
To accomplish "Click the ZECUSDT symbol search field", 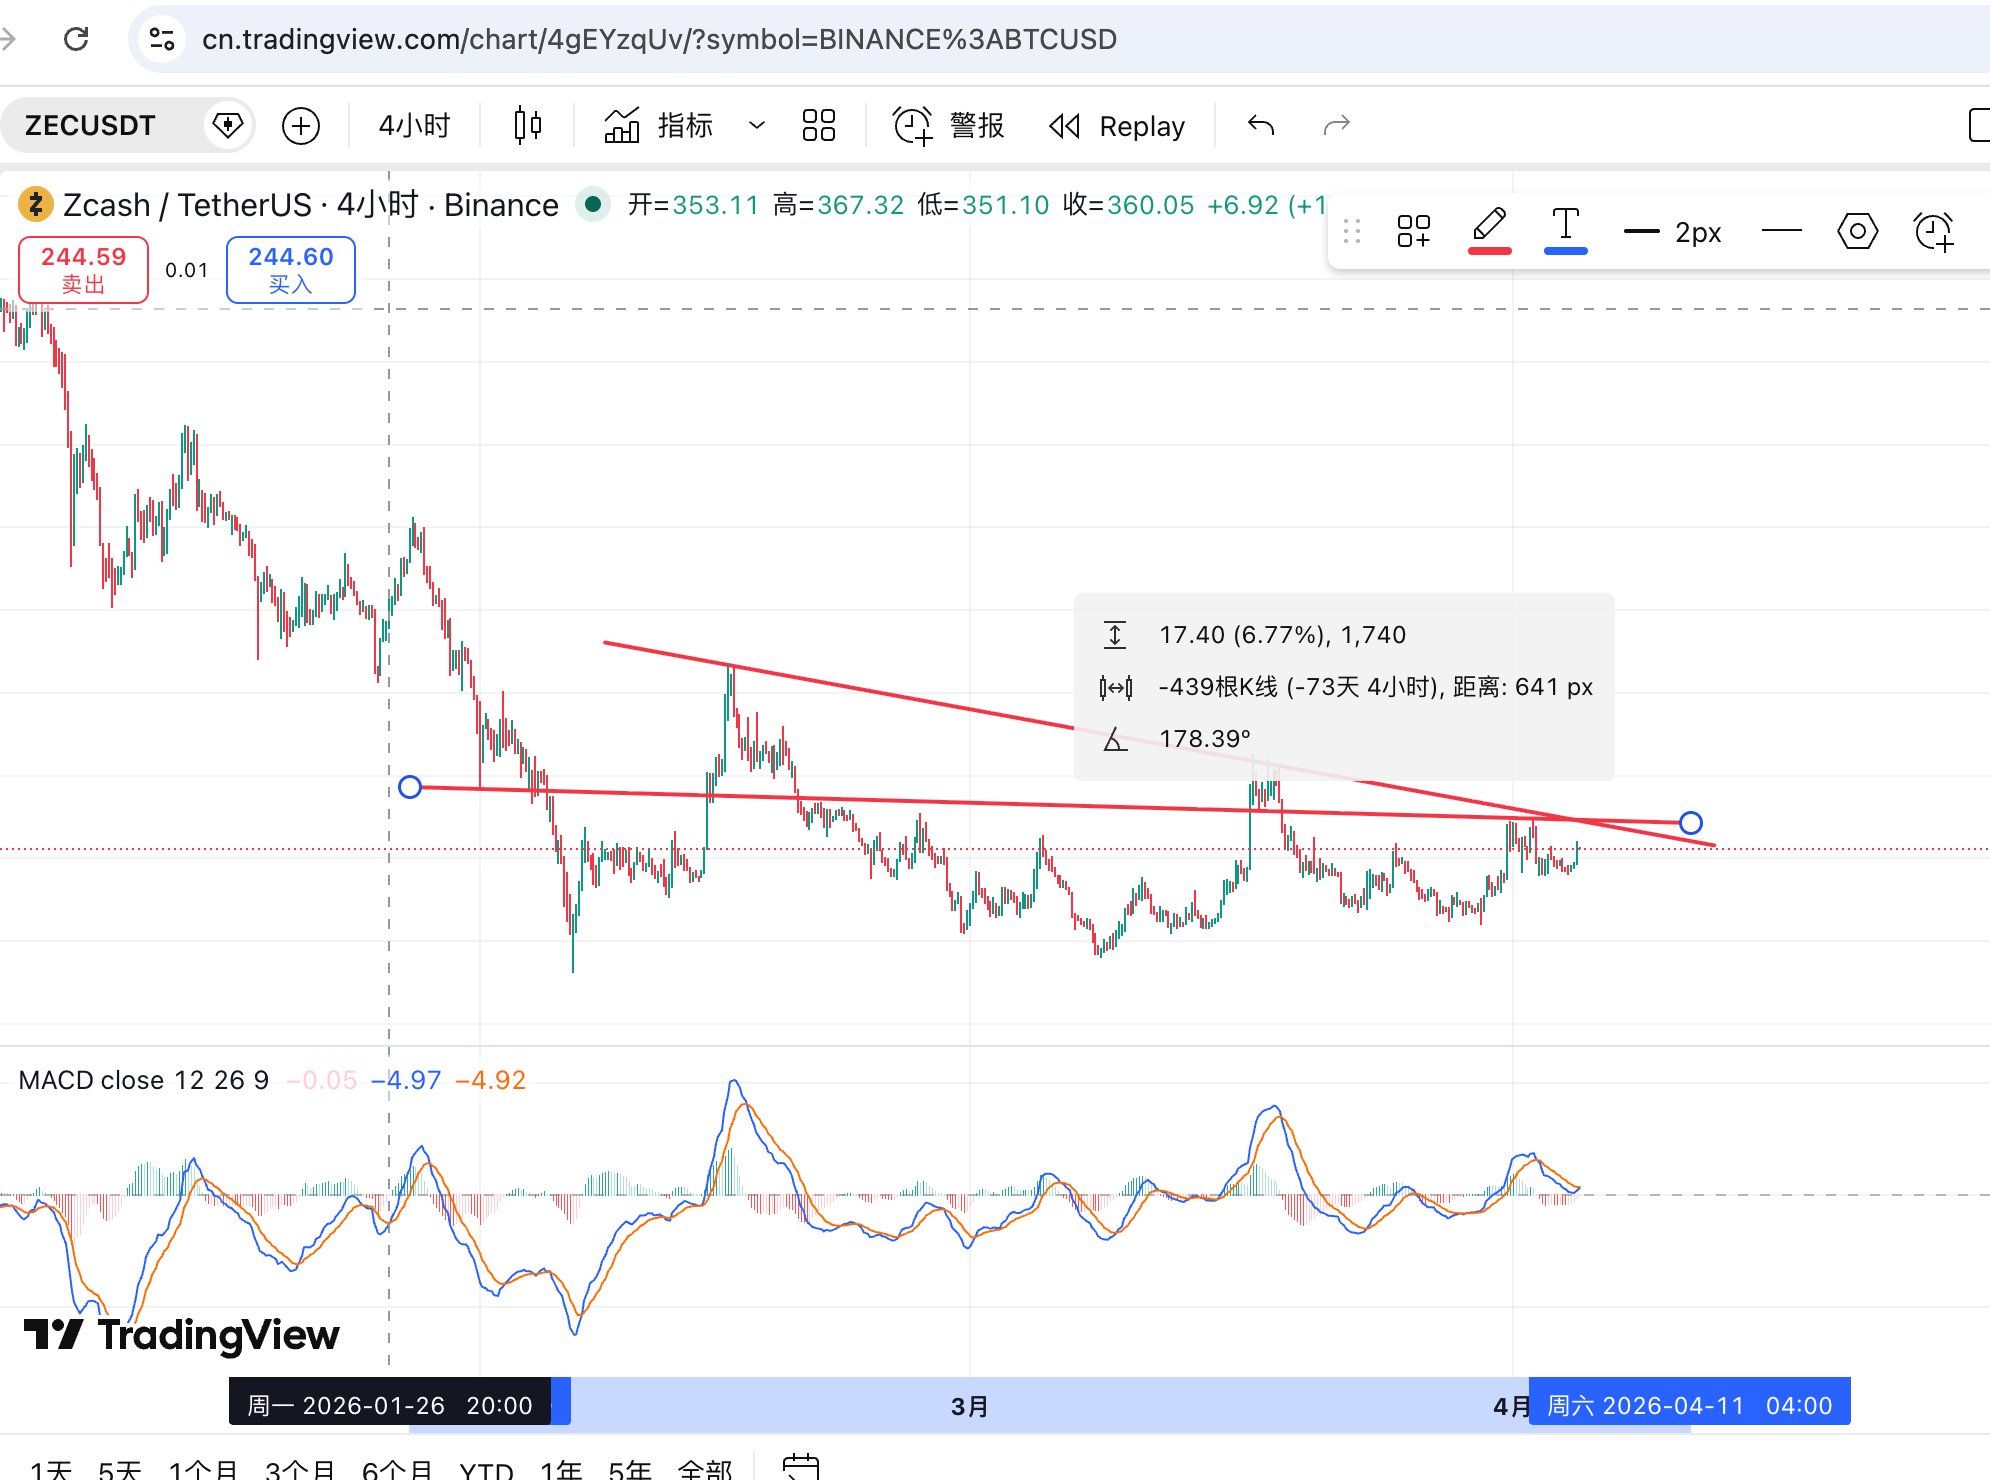I will click(x=90, y=126).
